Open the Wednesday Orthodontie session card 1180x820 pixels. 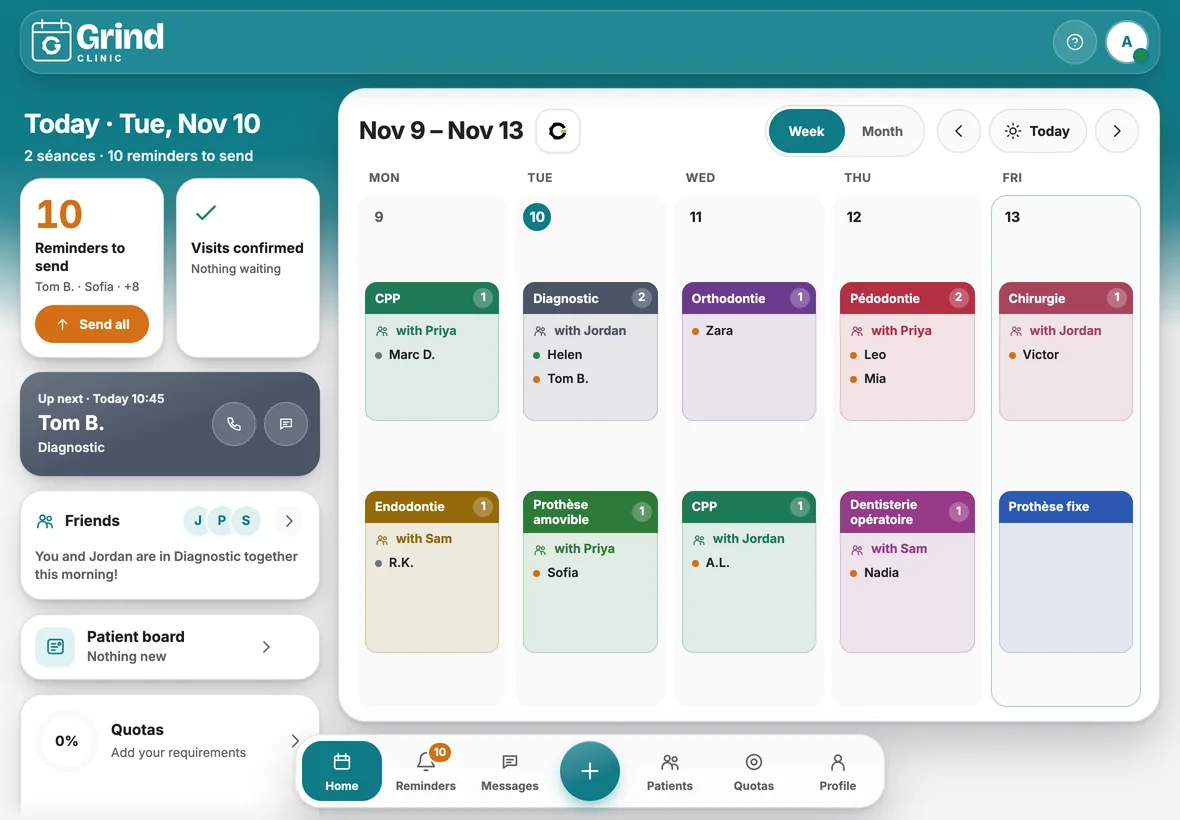[749, 351]
